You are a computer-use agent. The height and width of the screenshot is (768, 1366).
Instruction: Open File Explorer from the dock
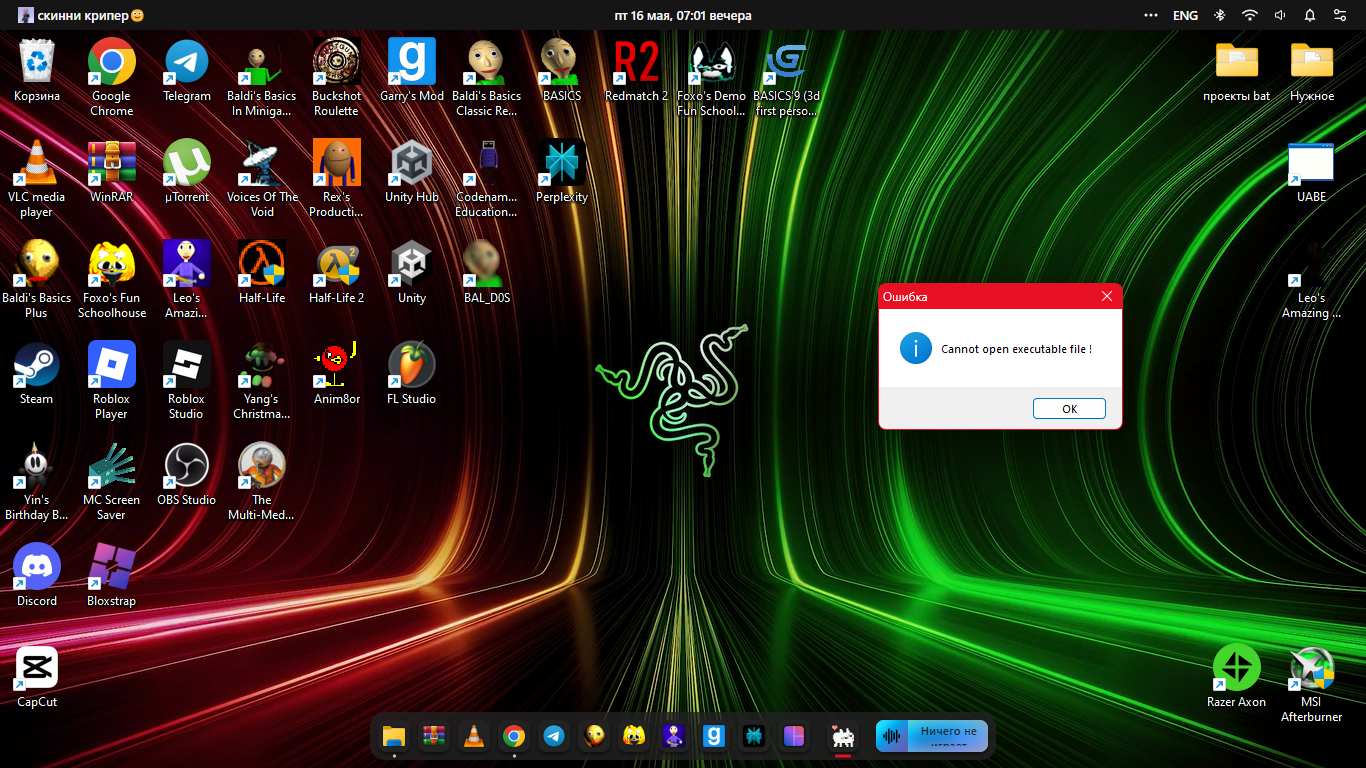(394, 737)
